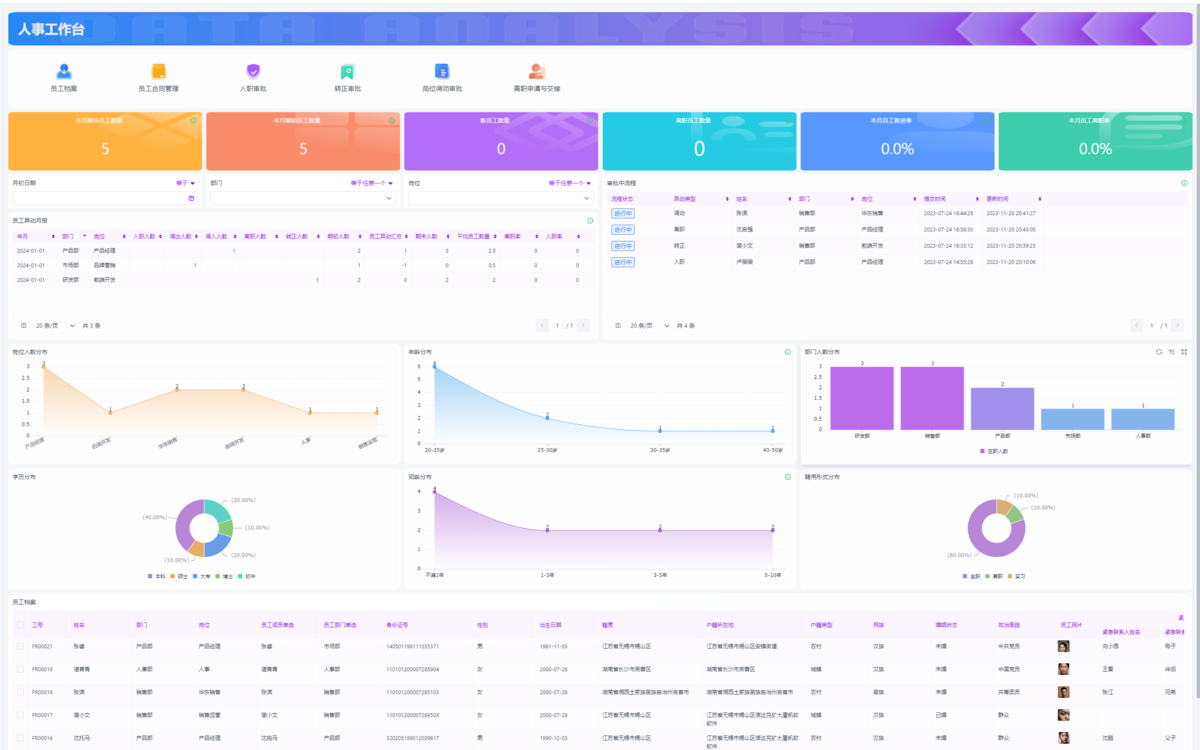1200x750 pixels.
Task: Tick the checkbox for employee FR00018
Action: tap(20, 692)
